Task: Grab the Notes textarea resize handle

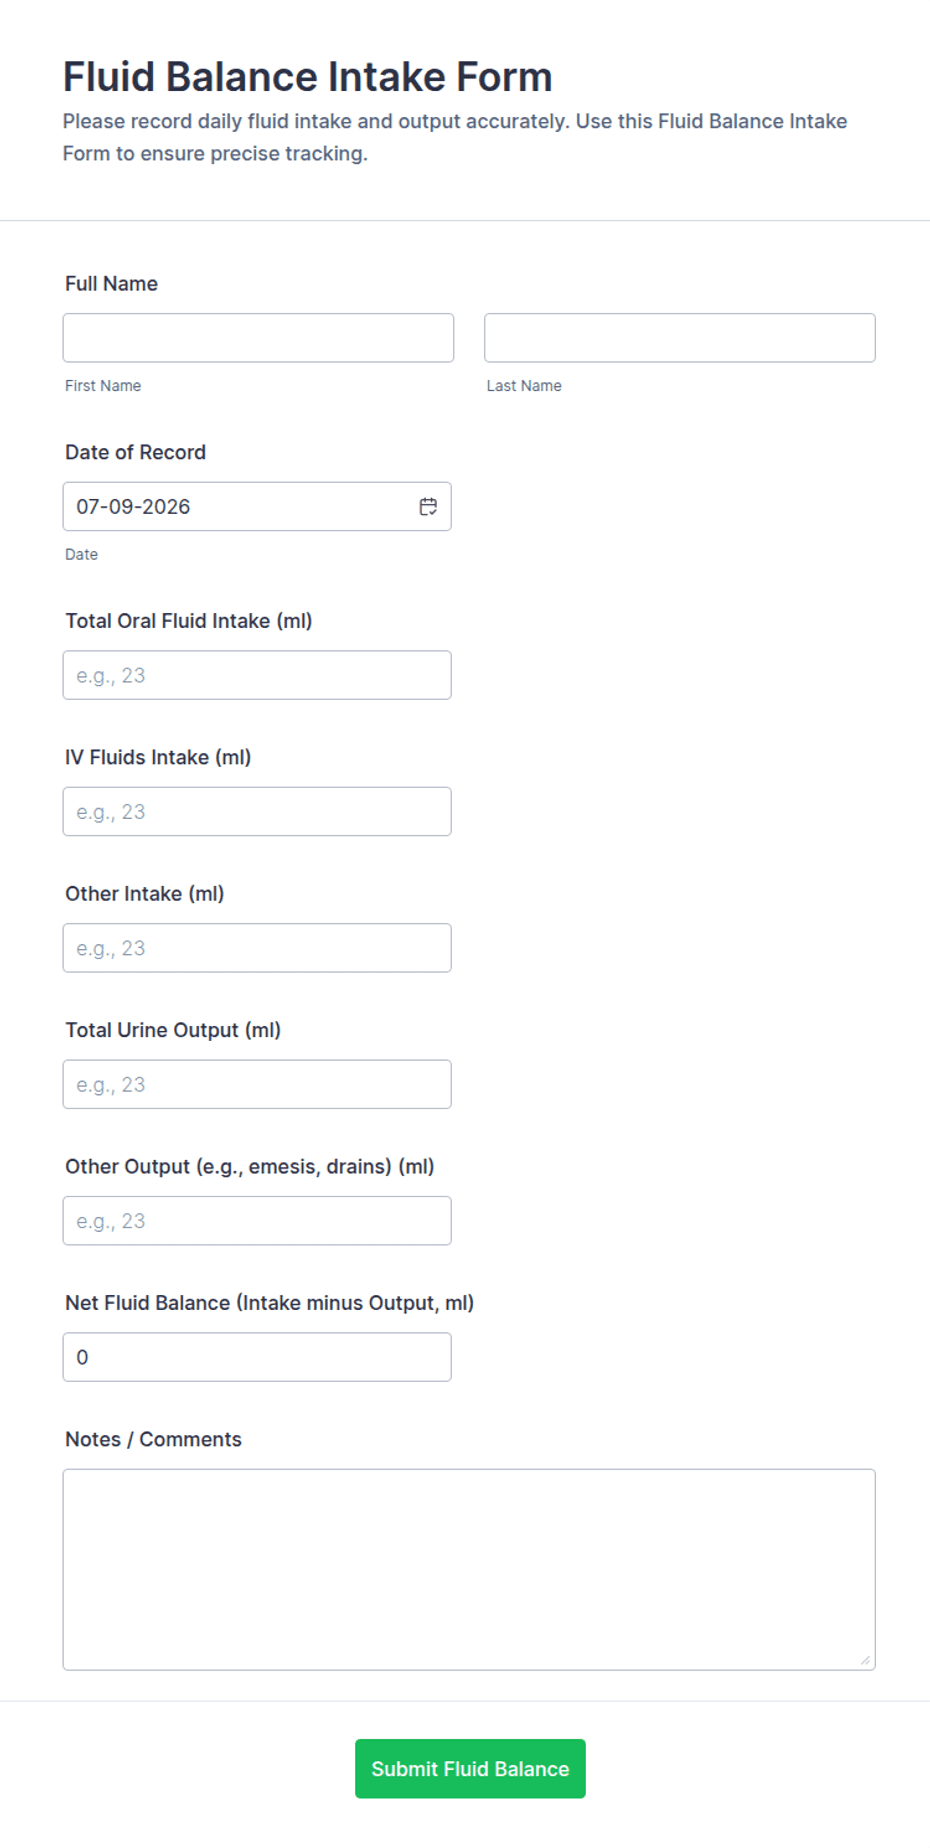Action: click(x=865, y=1660)
